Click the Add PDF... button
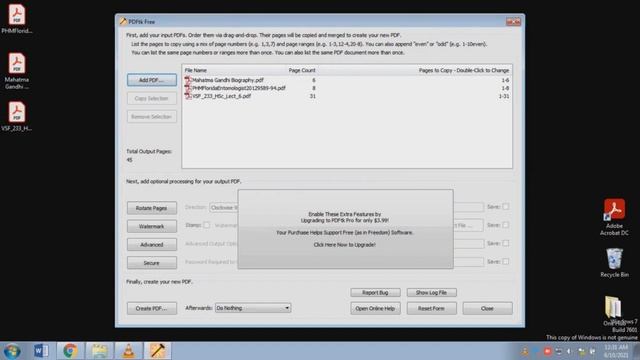 151,80
